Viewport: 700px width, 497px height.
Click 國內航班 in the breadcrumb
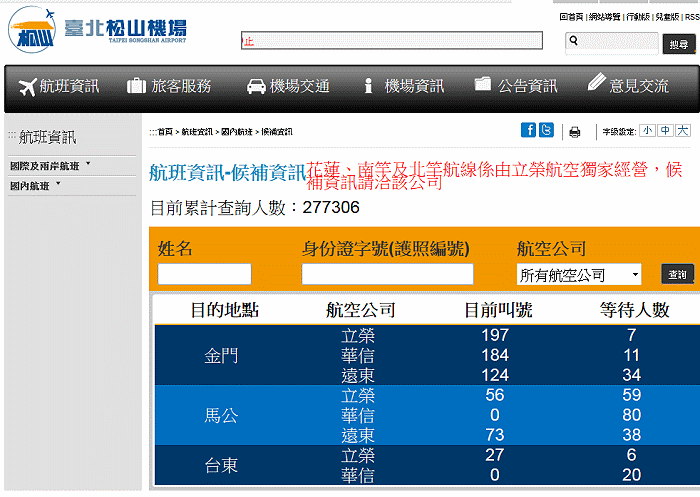click(237, 132)
